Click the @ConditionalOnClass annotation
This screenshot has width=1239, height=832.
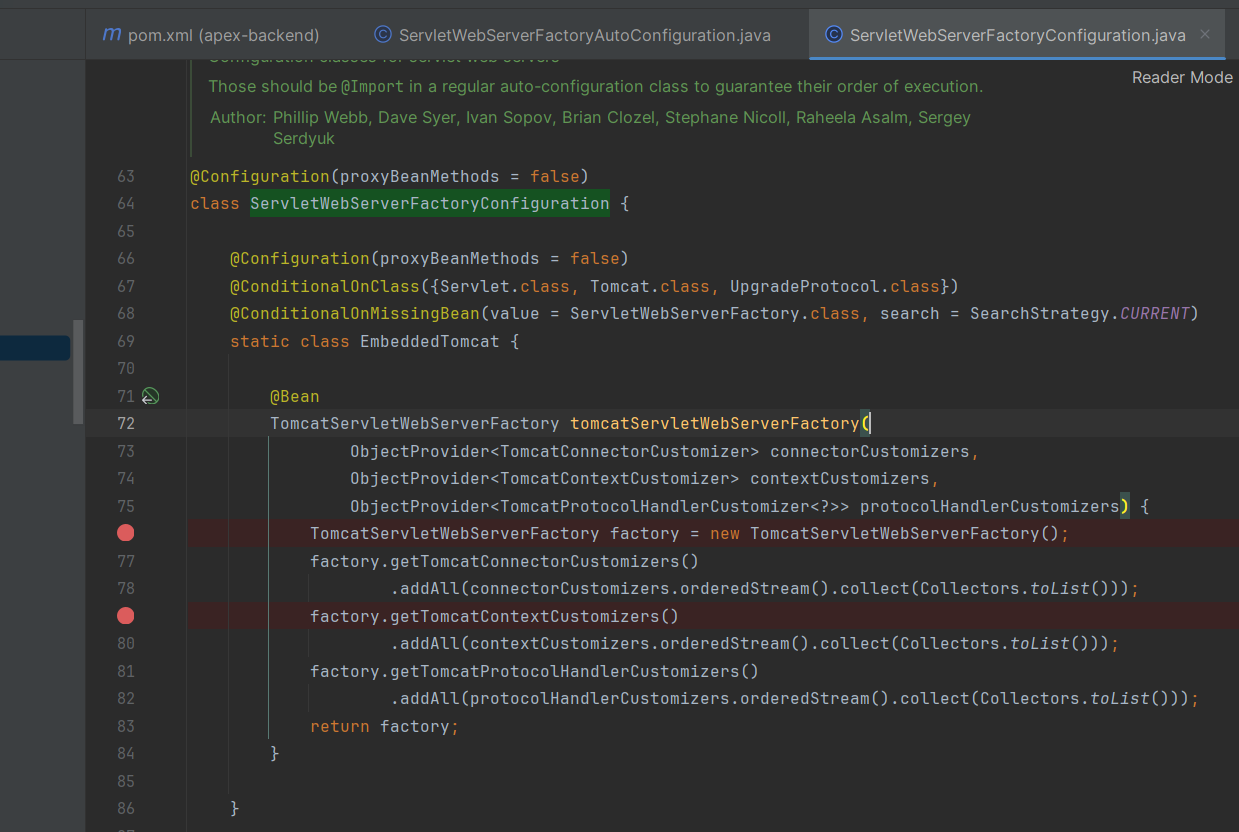pos(324,286)
